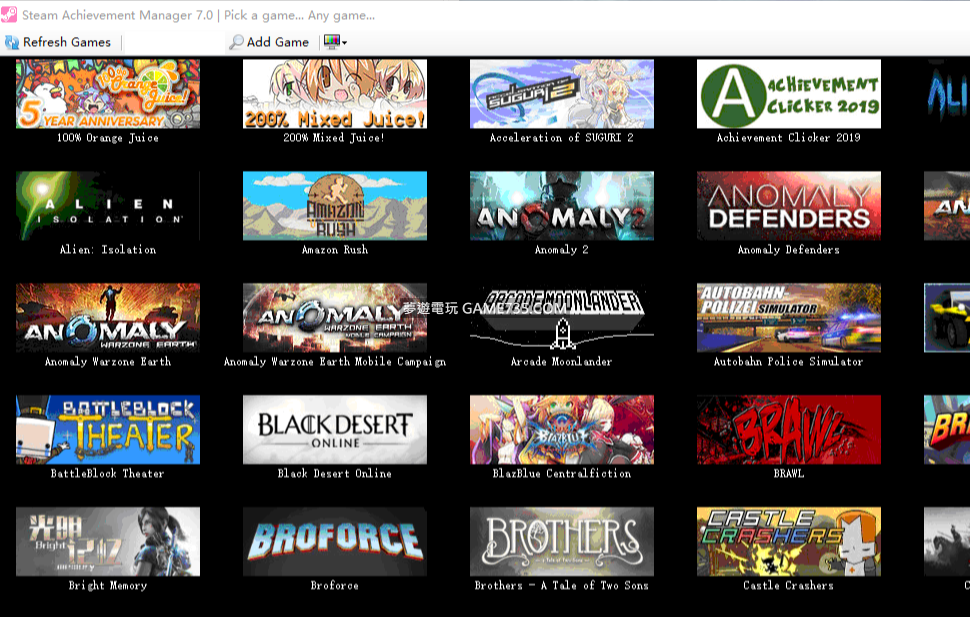The image size is (970, 617).
Task: Open the Broforce game banner
Action: 335,541
